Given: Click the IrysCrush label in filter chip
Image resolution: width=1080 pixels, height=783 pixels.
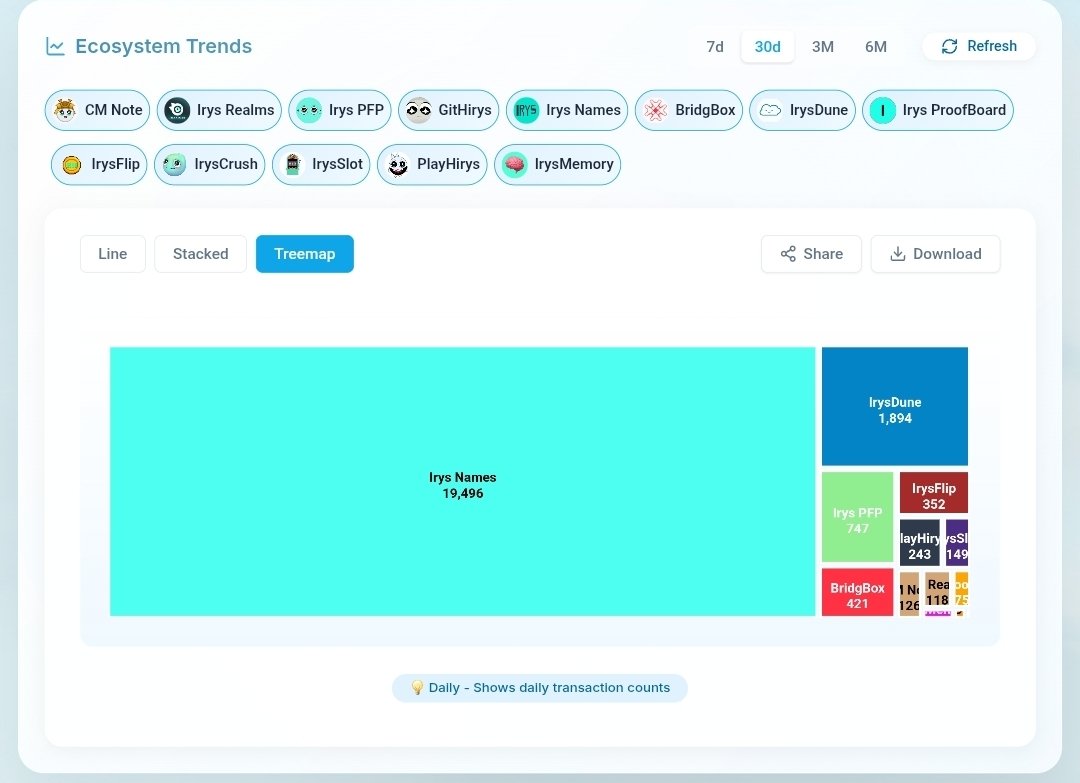Looking at the screenshot, I should click(226, 165).
